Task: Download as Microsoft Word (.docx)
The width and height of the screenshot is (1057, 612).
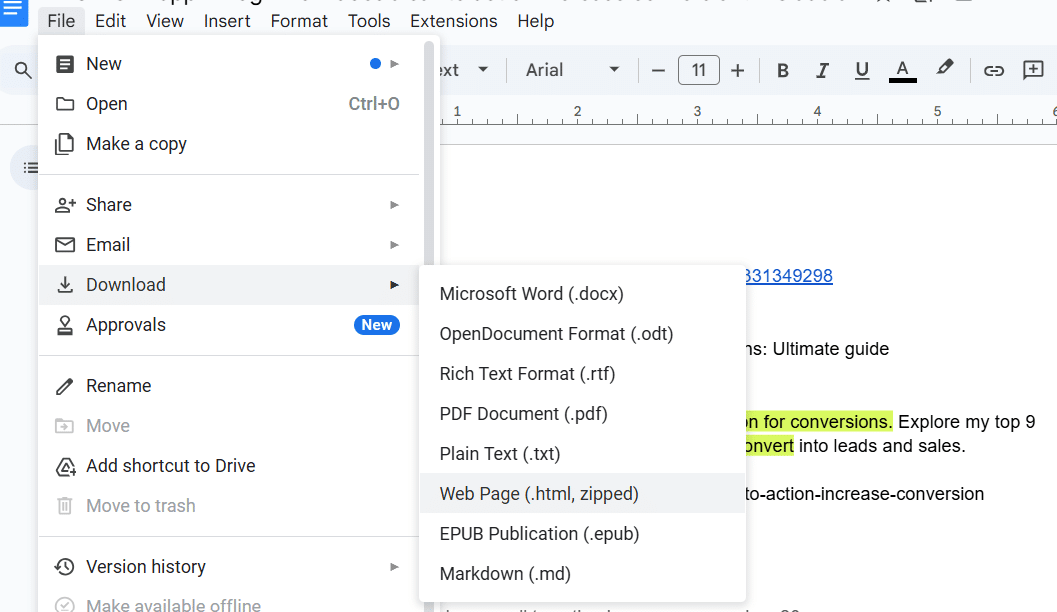Action: pyautogui.click(x=582, y=294)
